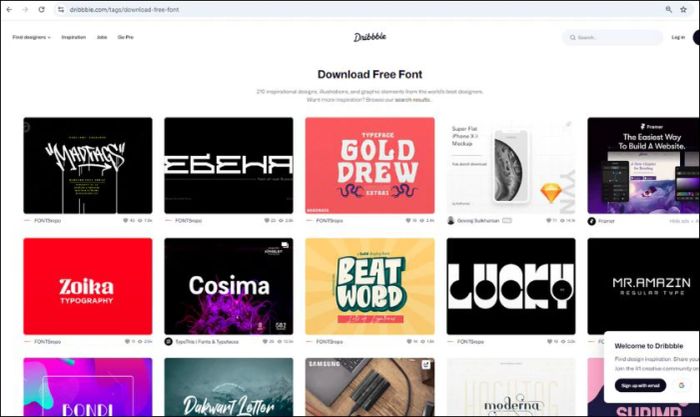Click the Hide ads link near Framer
Screen dimensions: 700x417
tap(679, 221)
